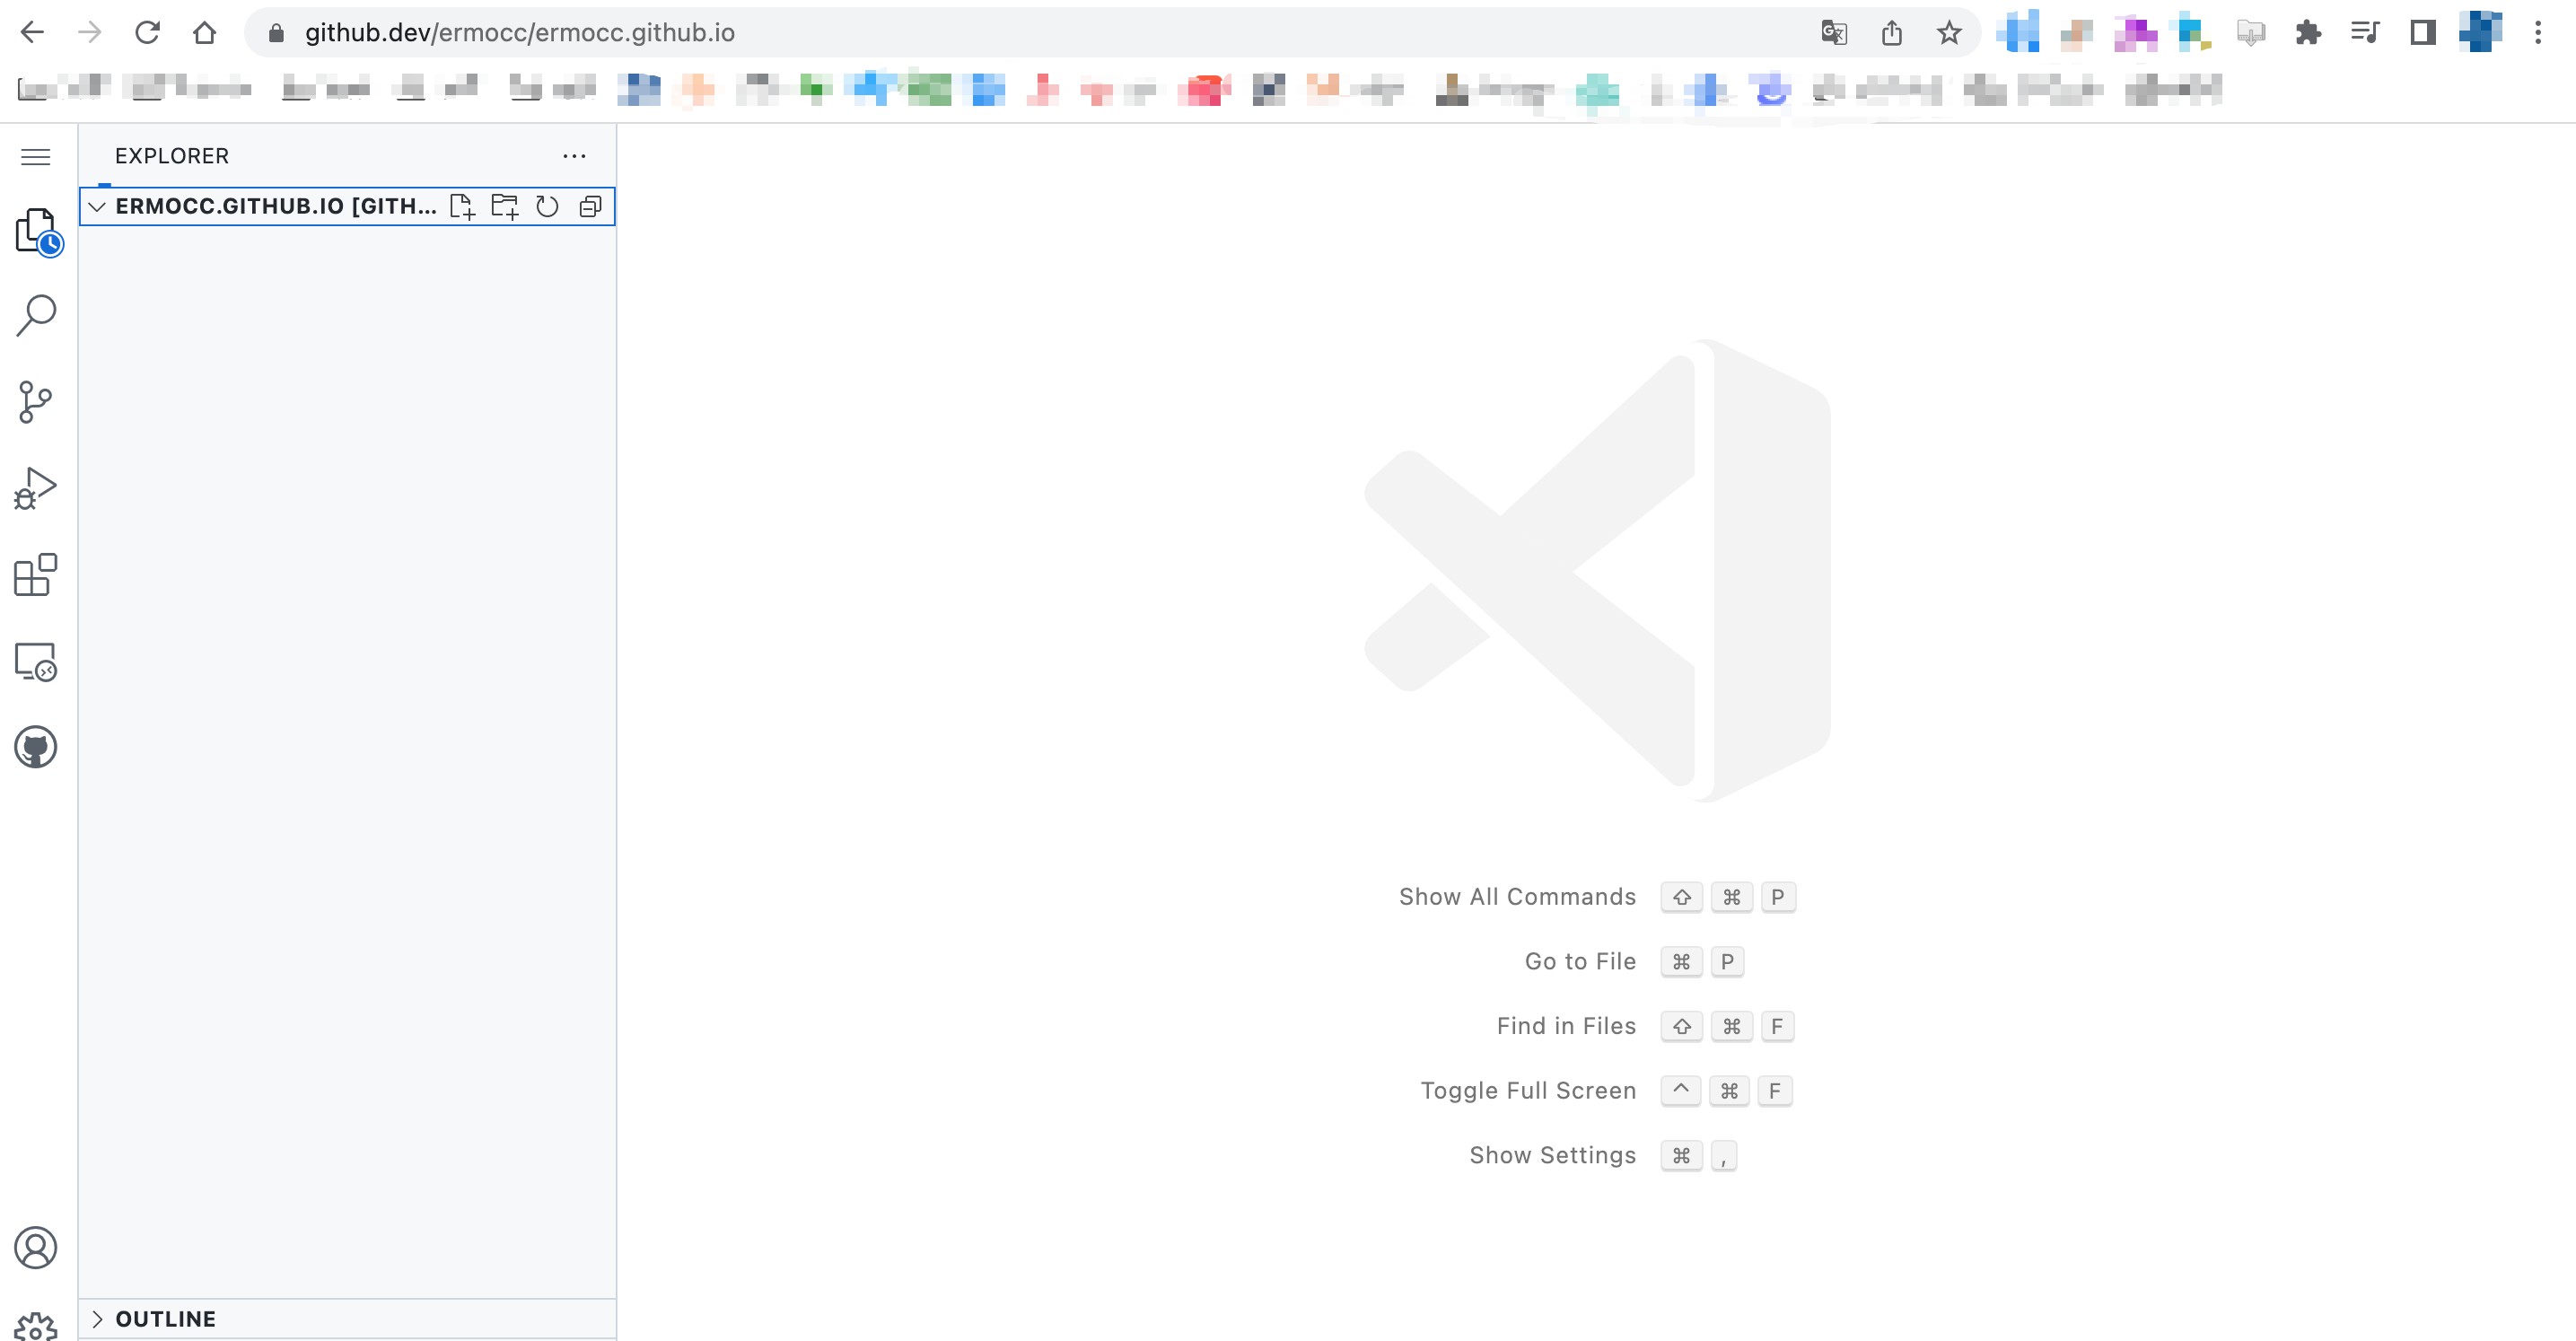This screenshot has width=2576, height=1341.
Task: Toggle the browser side panel
Action: coord(2422,33)
